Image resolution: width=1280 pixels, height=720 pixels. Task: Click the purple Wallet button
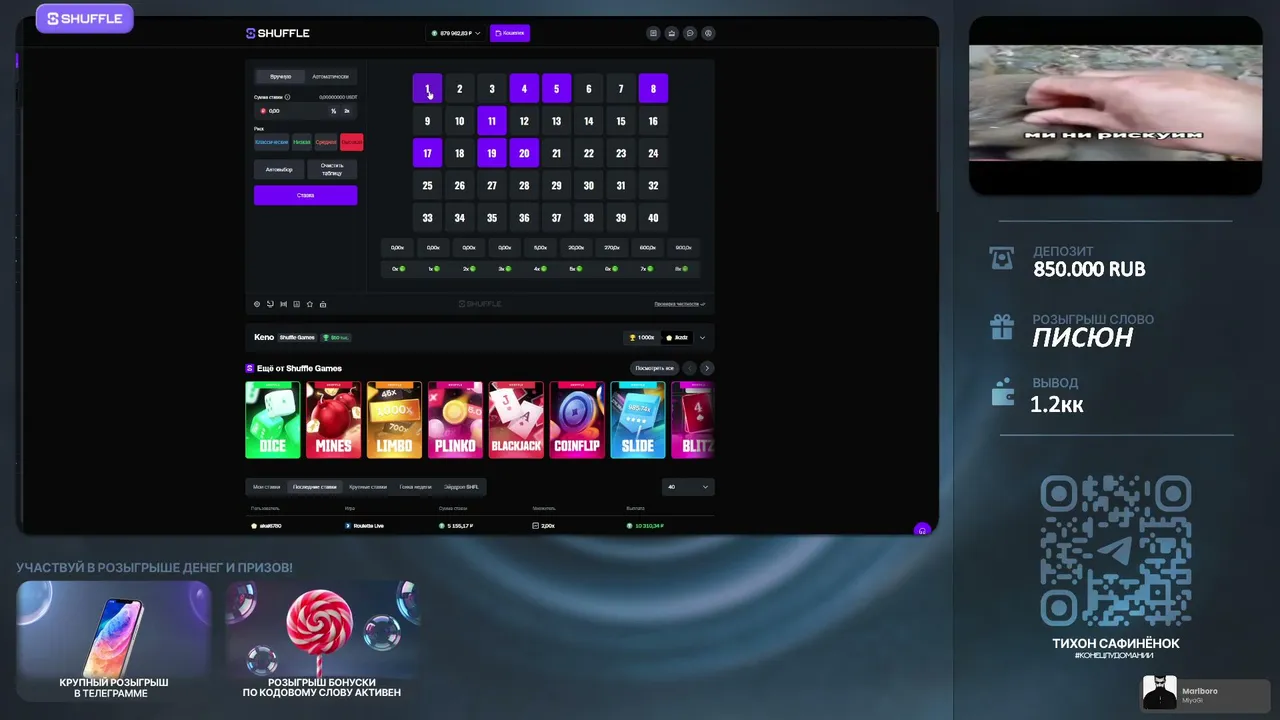click(x=510, y=33)
